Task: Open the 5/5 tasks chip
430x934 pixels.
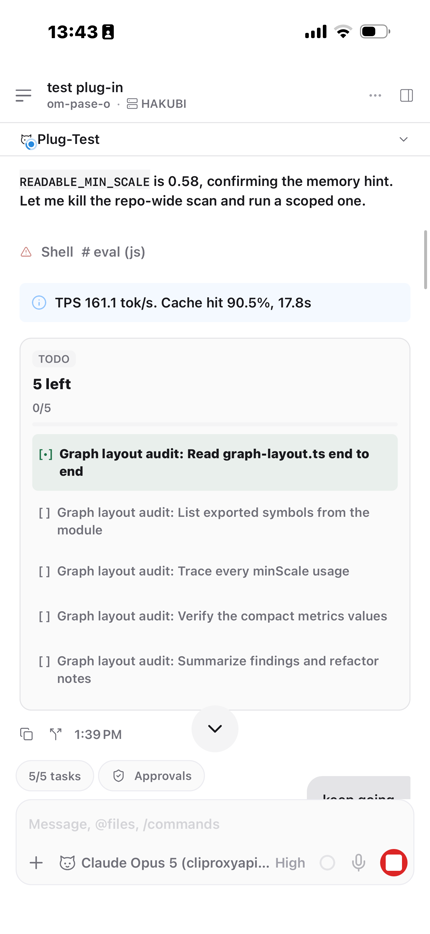Action: click(55, 776)
